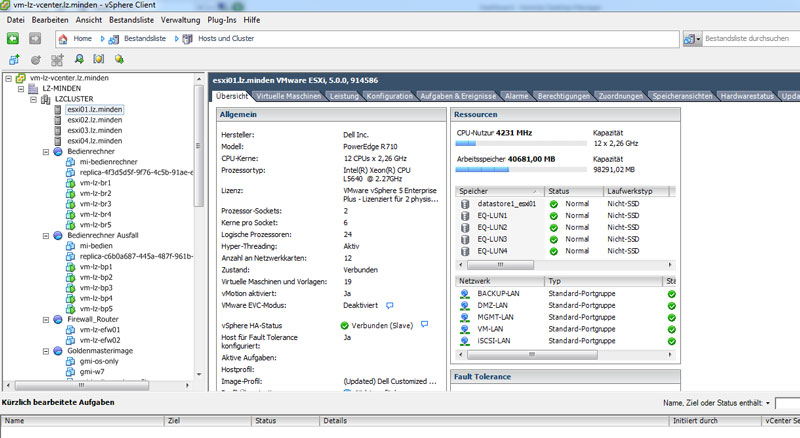This screenshot has height=438, width=800.
Task: Click inventory tree down scroll arrow
Action: coord(199,374)
